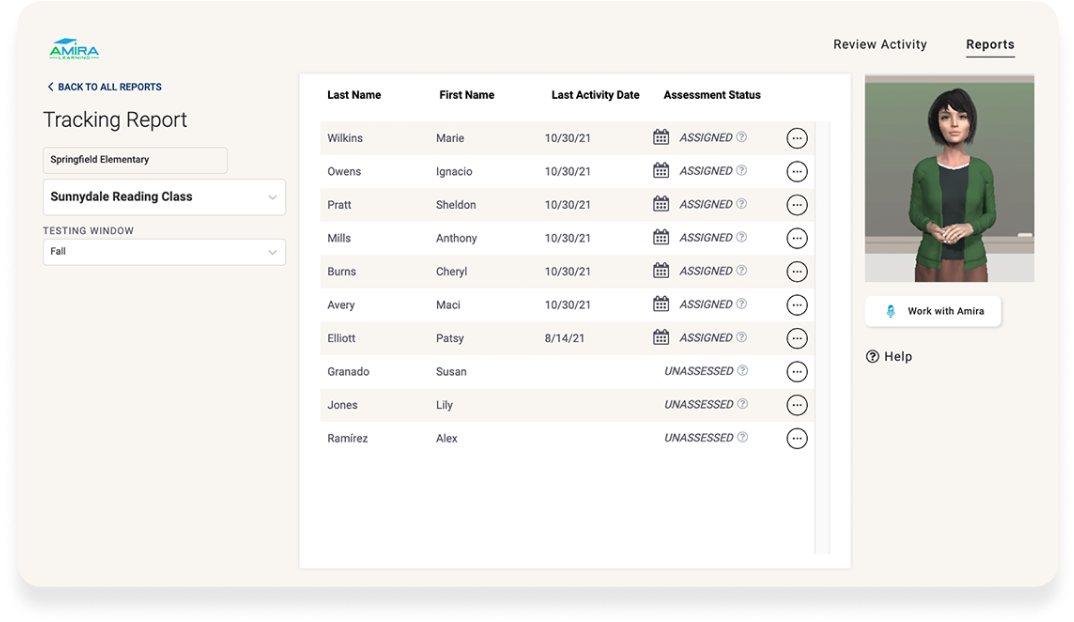Click the calendar icon for Cheryl Burns

(660, 270)
